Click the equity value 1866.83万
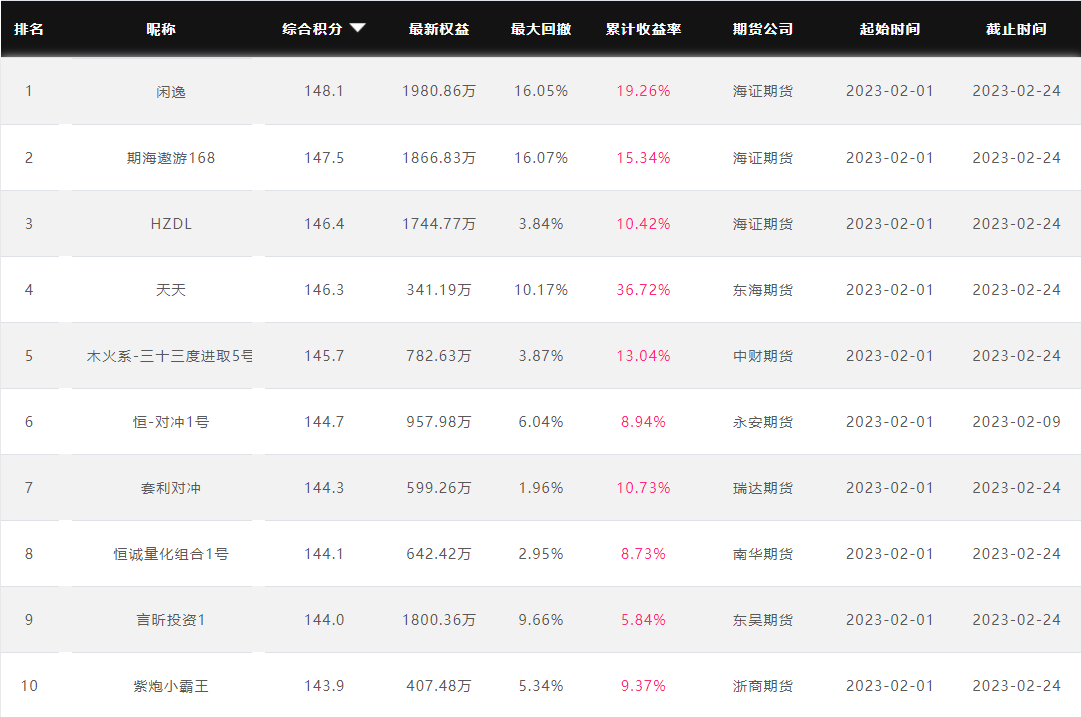 click(x=438, y=158)
